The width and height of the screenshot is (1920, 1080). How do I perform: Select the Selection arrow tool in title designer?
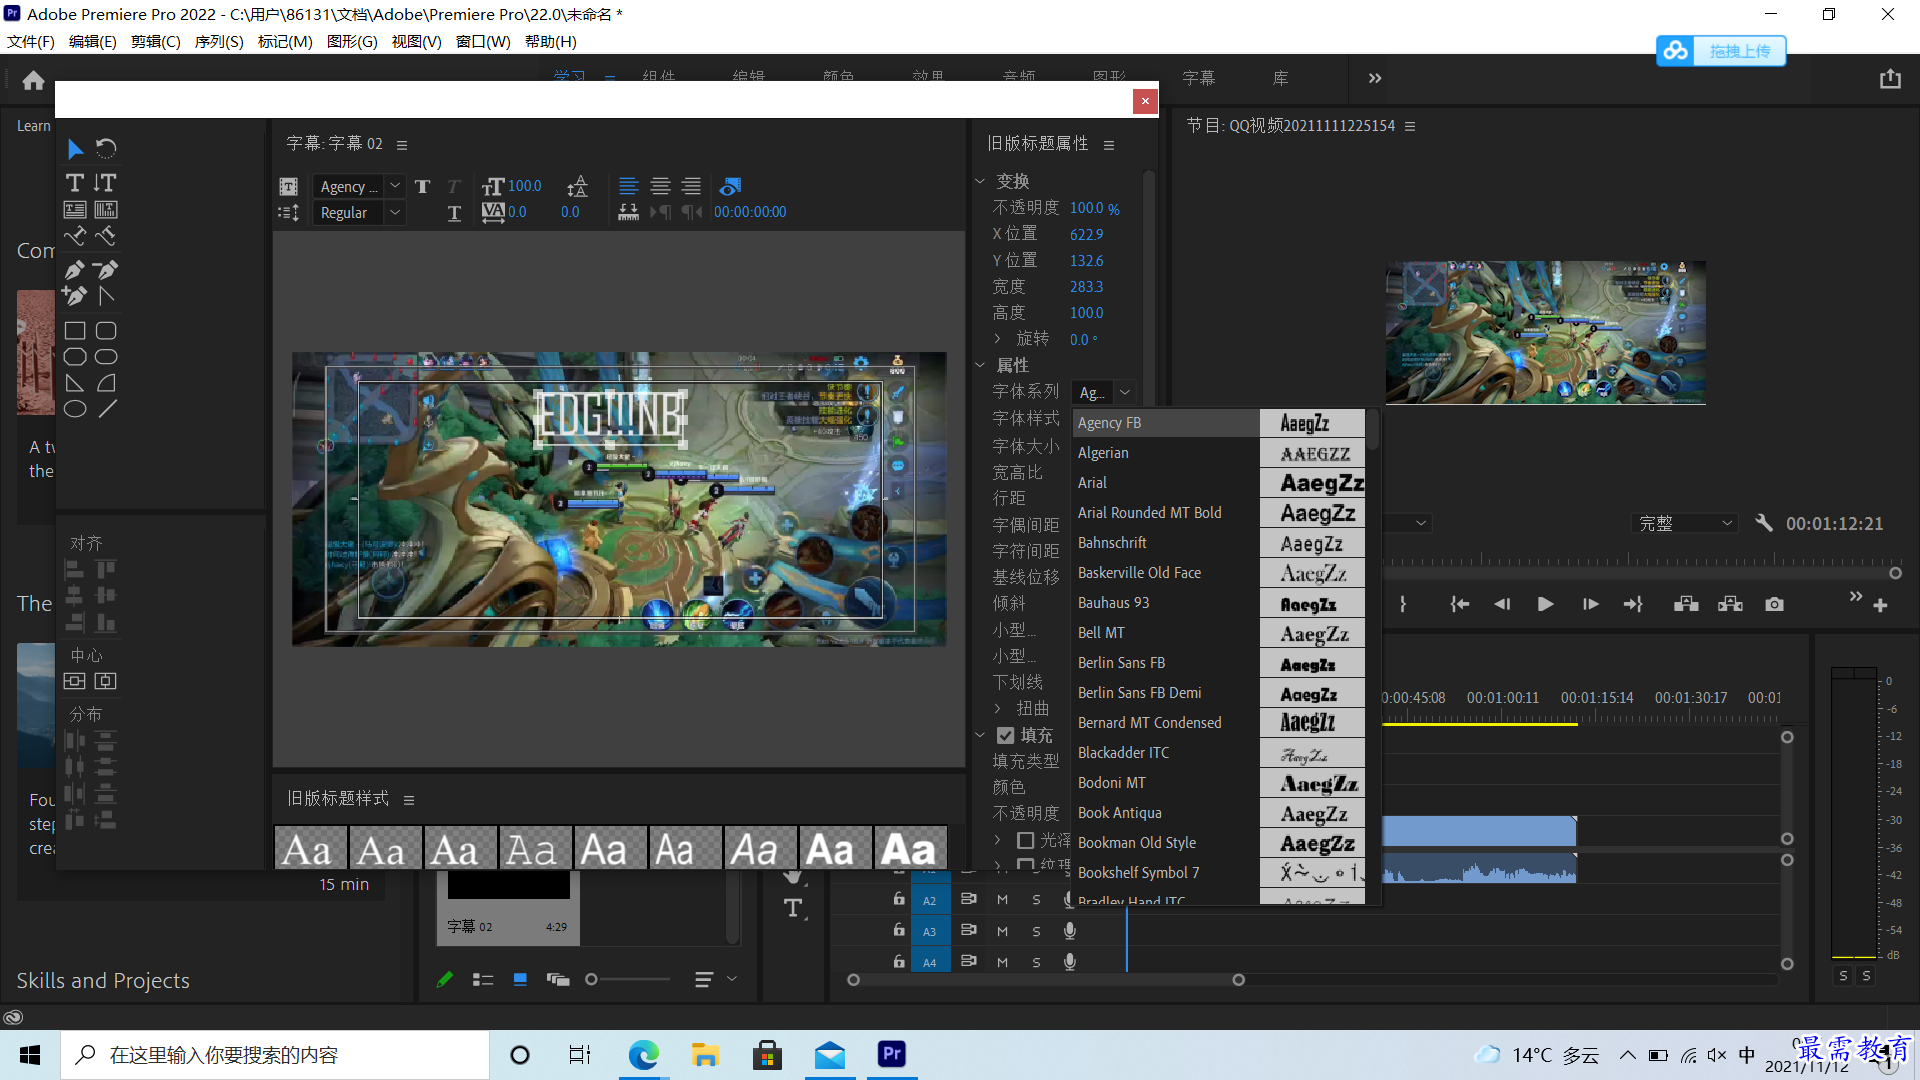tap(75, 149)
